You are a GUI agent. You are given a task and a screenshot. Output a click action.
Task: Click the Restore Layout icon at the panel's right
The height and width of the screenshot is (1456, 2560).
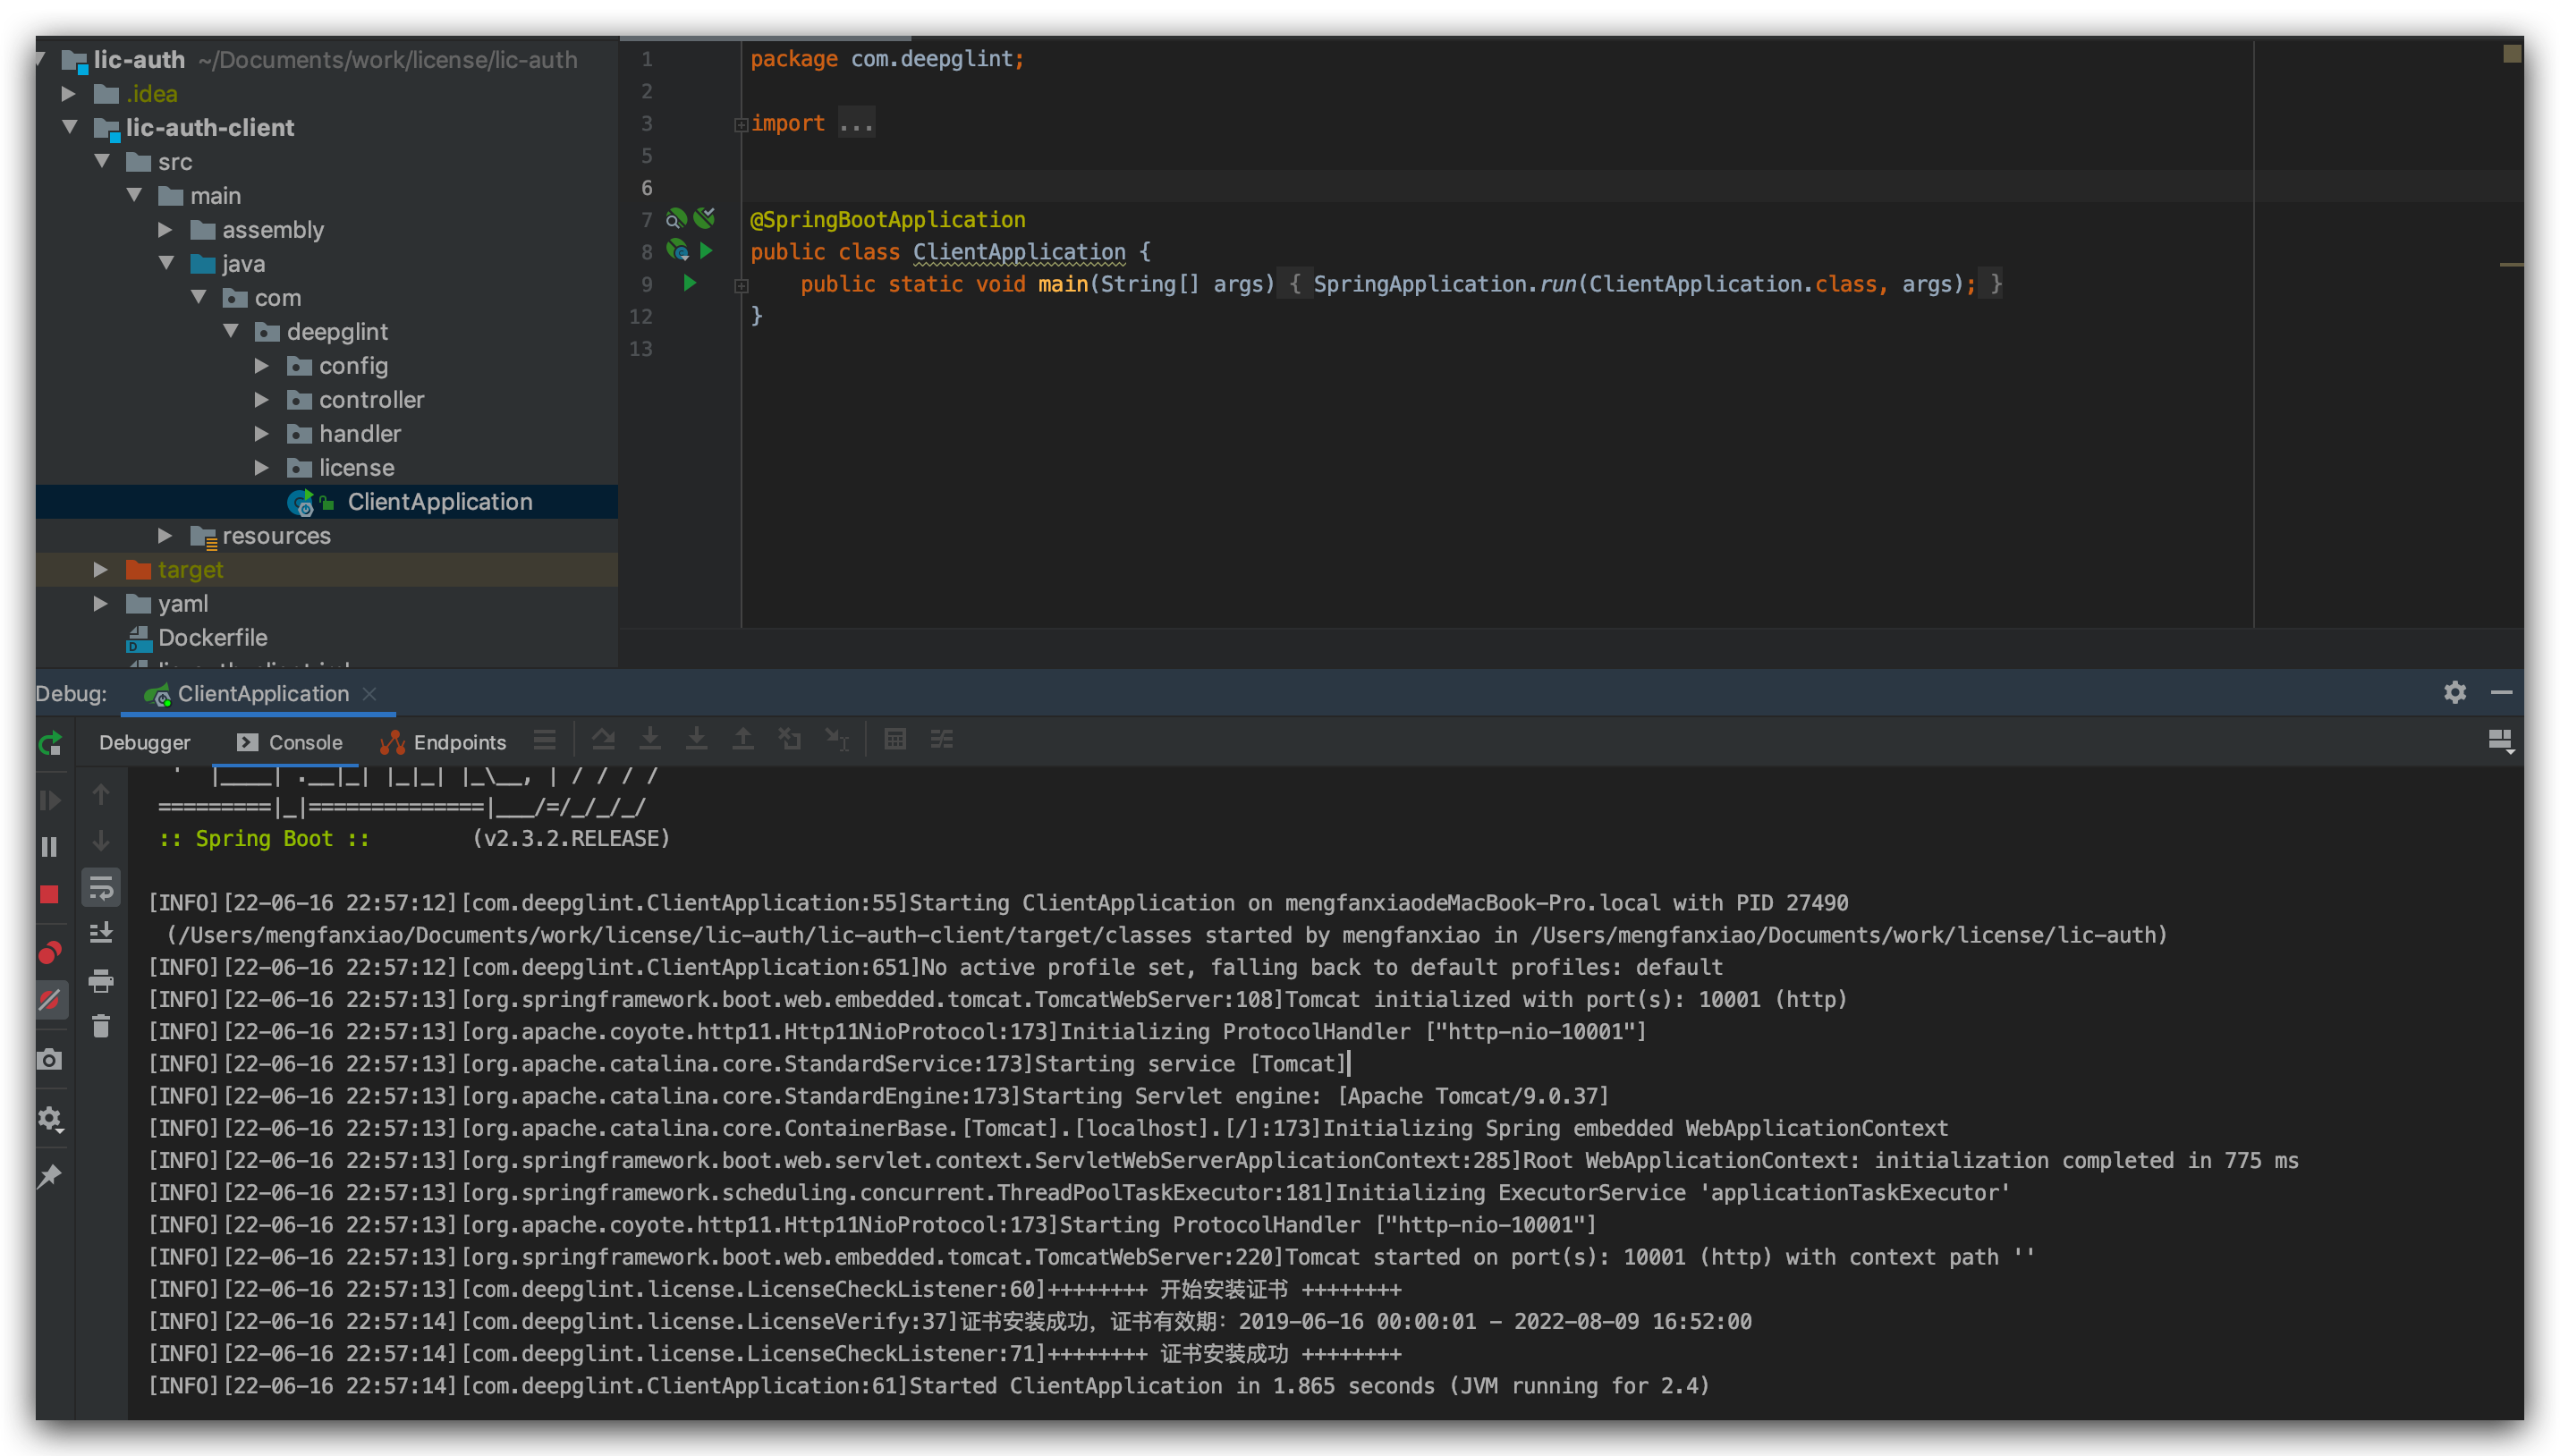click(x=2500, y=741)
